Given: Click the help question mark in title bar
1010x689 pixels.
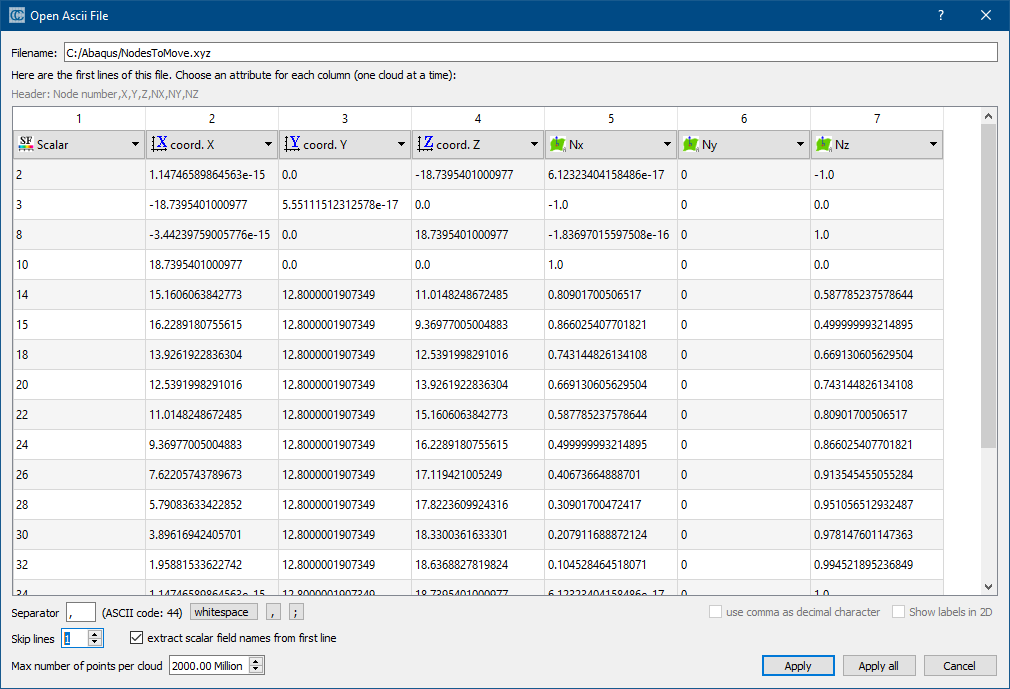Looking at the screenshot, I should (940, 16).
